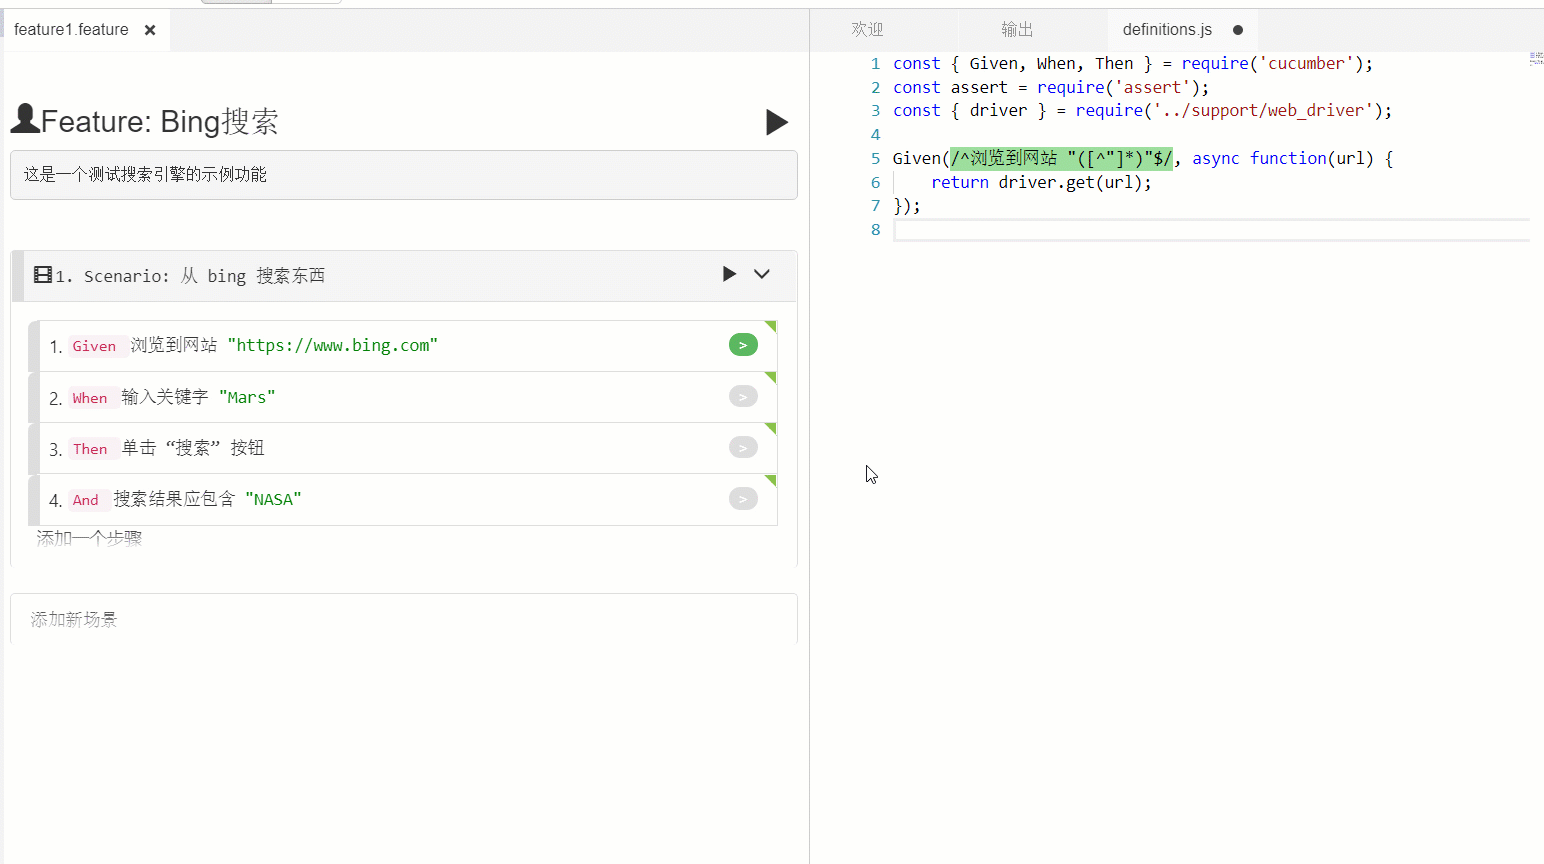
Task: Click the And keyword label
Action: [86, 500]
